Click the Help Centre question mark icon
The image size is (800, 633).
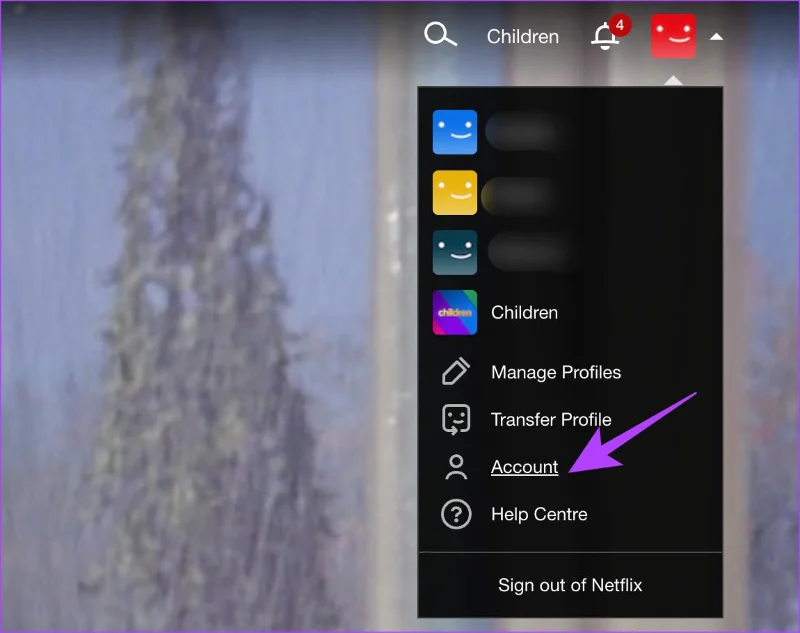456,514
